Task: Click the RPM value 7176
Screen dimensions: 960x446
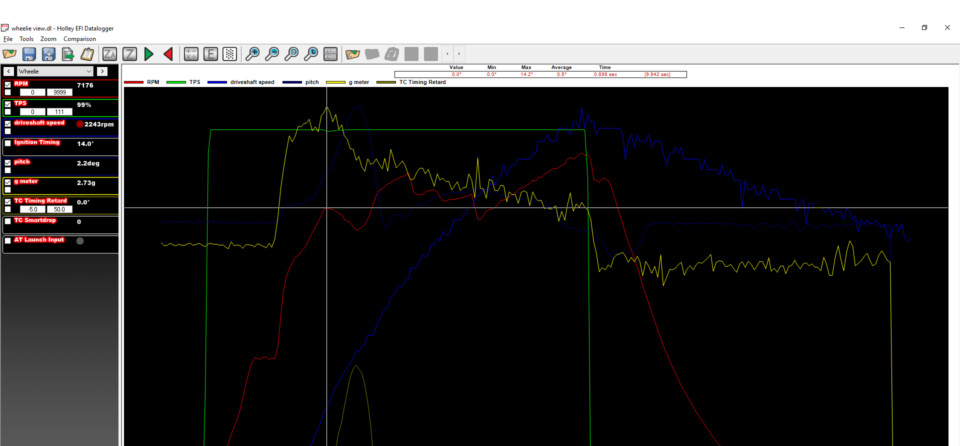Action: (x=85, y=85)
